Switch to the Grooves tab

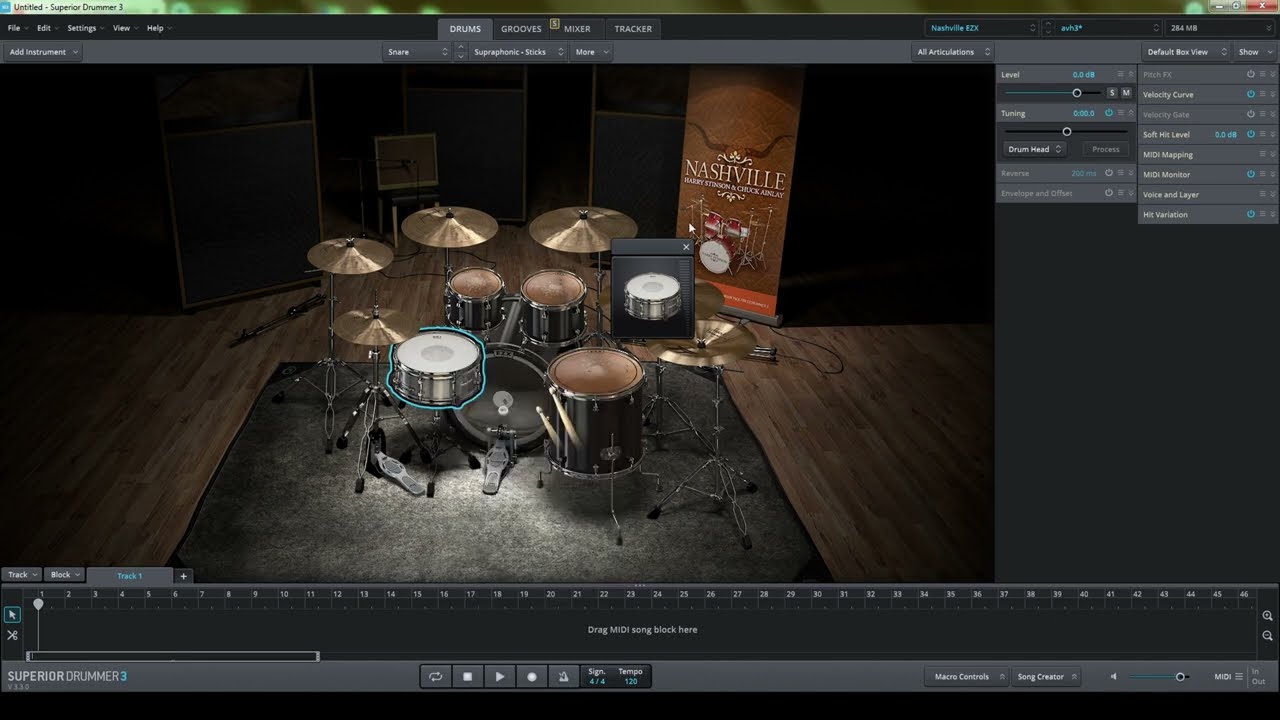coord(521,29)
